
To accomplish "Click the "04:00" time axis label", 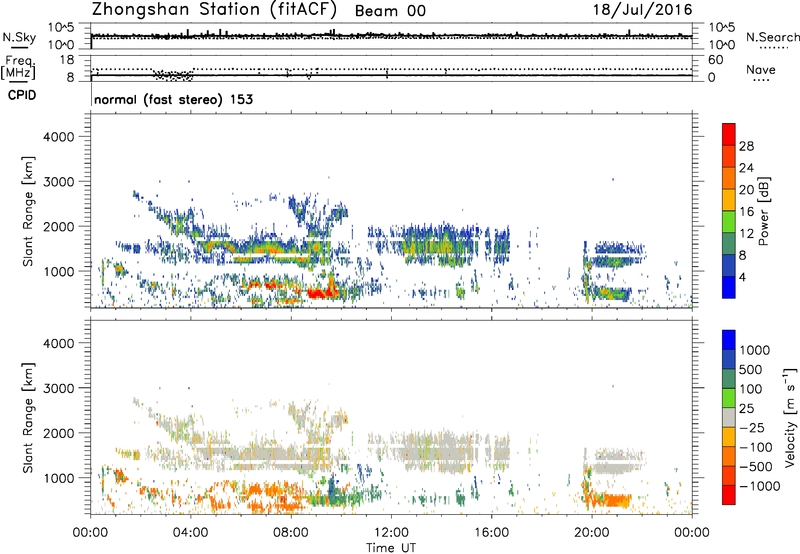I will pyautogui.click(x=191, y=532).
